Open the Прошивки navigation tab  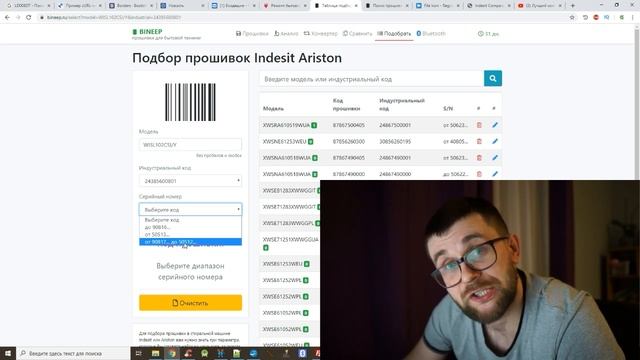[x=252, y=33]
